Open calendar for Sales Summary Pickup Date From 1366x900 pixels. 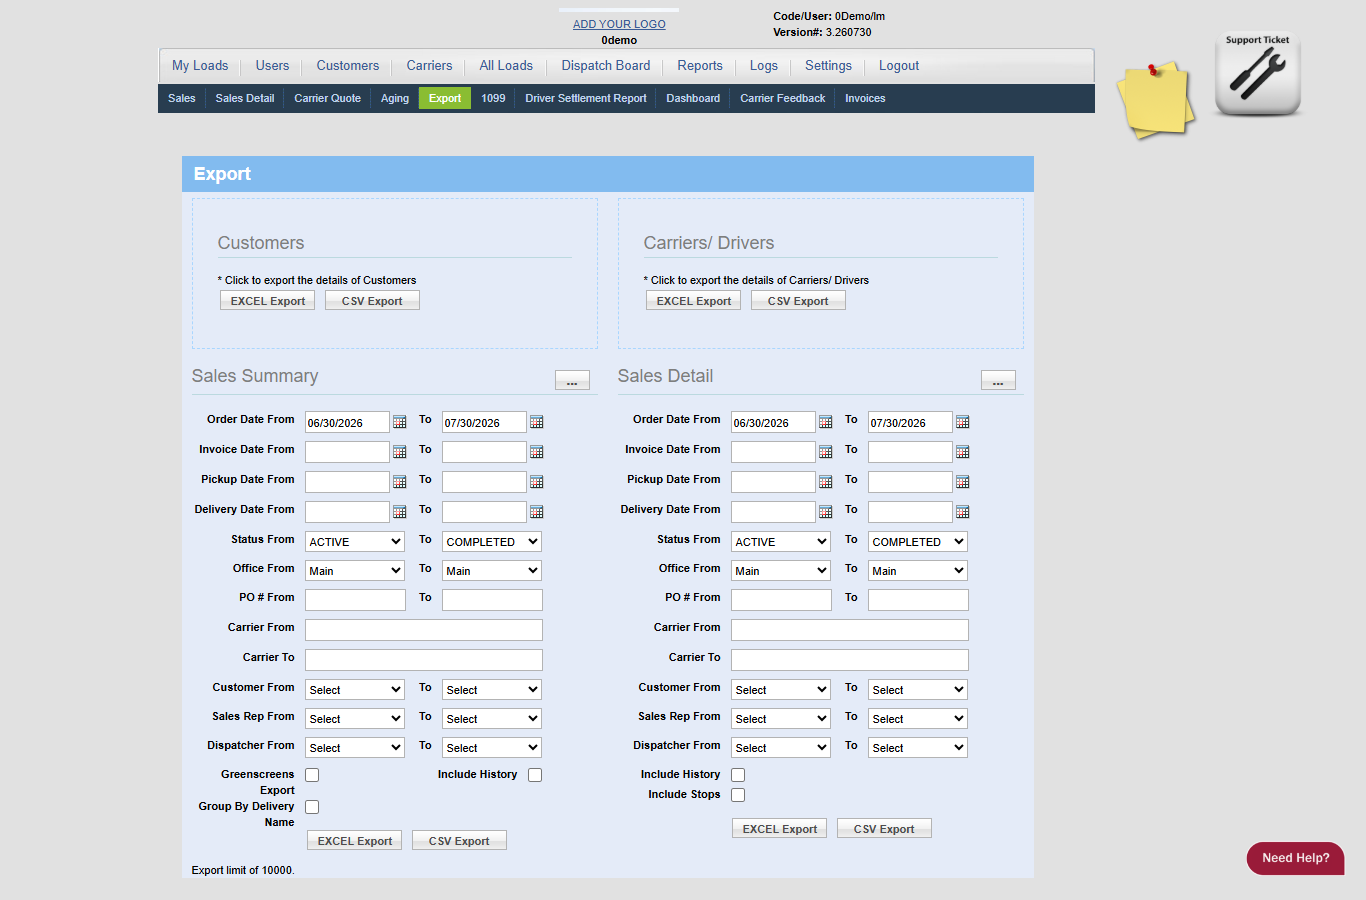point(400,482)
